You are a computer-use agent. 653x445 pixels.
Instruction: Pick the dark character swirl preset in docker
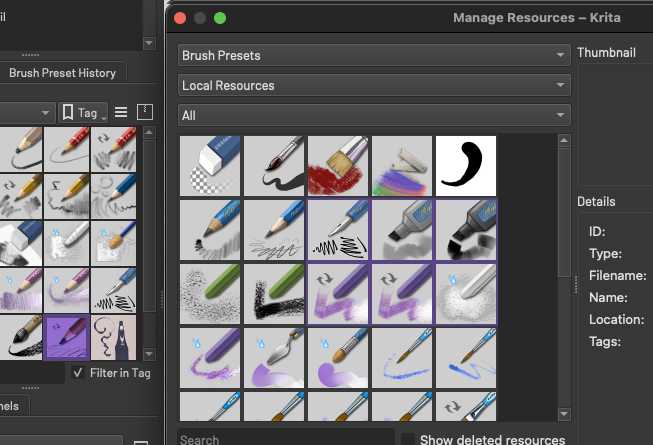(113, 338)
